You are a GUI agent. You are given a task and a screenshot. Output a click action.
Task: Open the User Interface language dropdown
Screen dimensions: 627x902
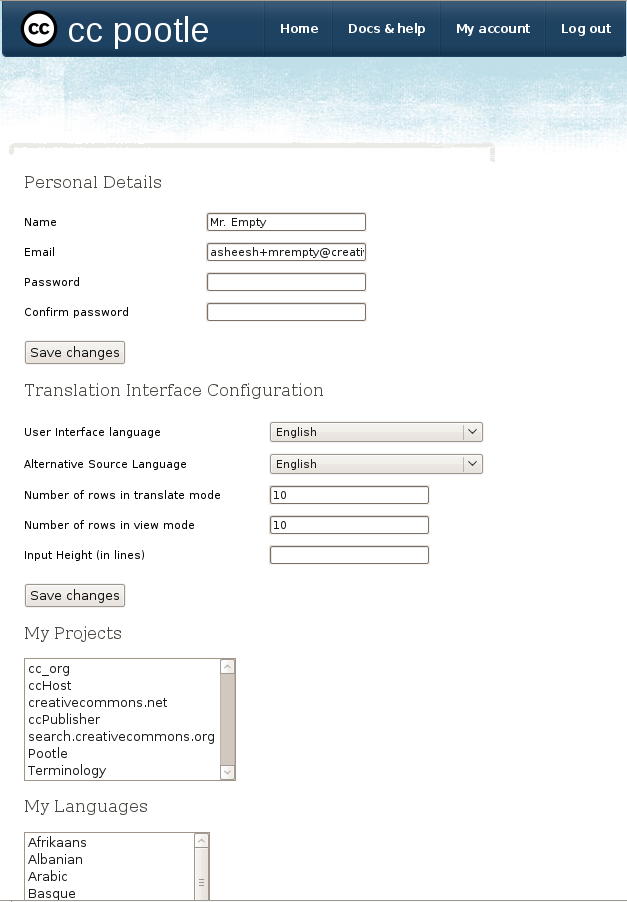[376, 432]
